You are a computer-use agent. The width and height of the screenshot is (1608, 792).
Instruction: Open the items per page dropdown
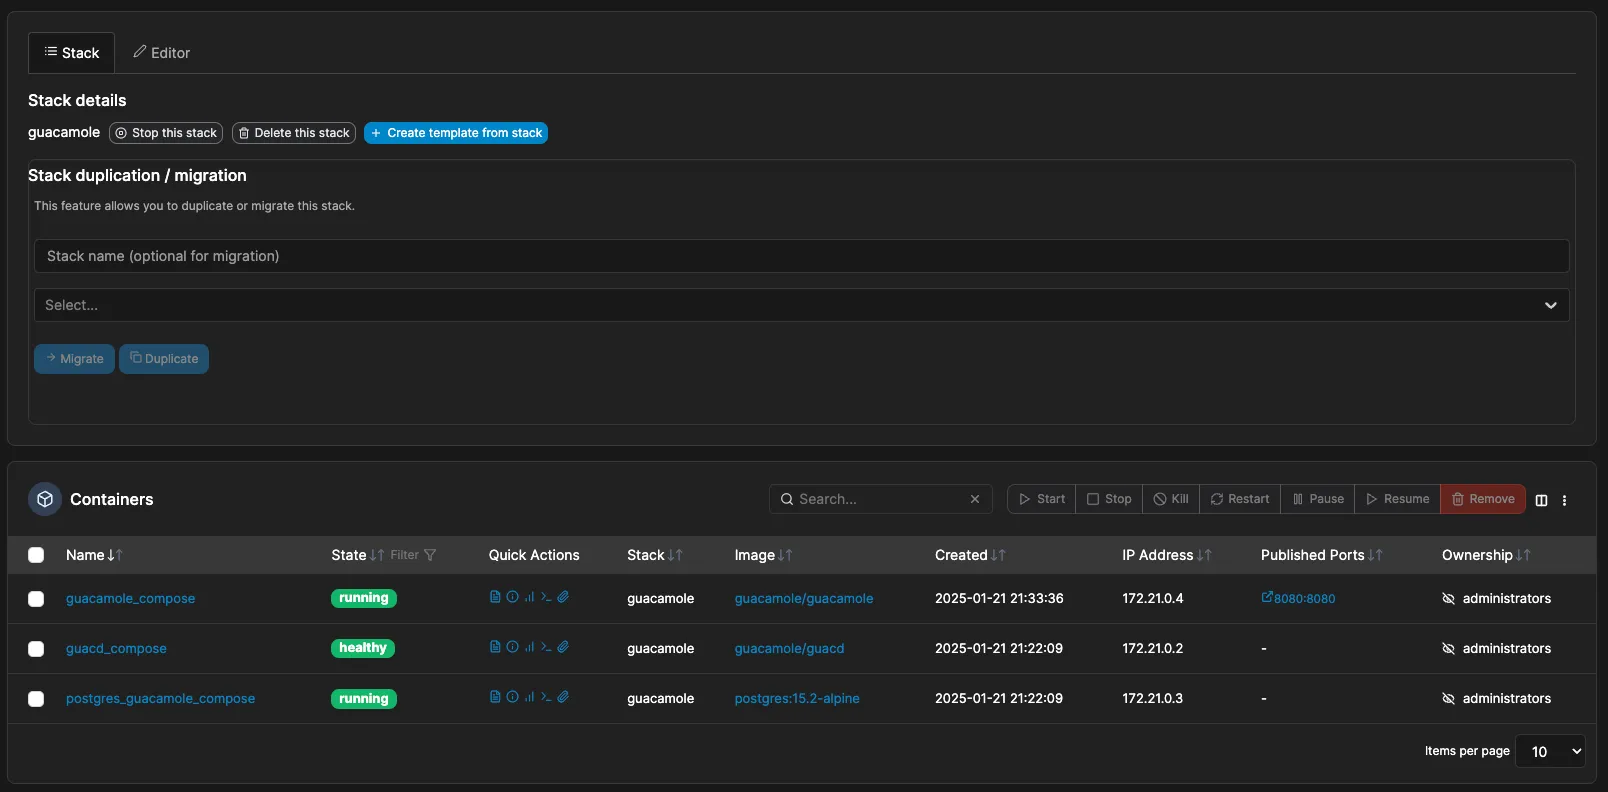pos(1550,751)
